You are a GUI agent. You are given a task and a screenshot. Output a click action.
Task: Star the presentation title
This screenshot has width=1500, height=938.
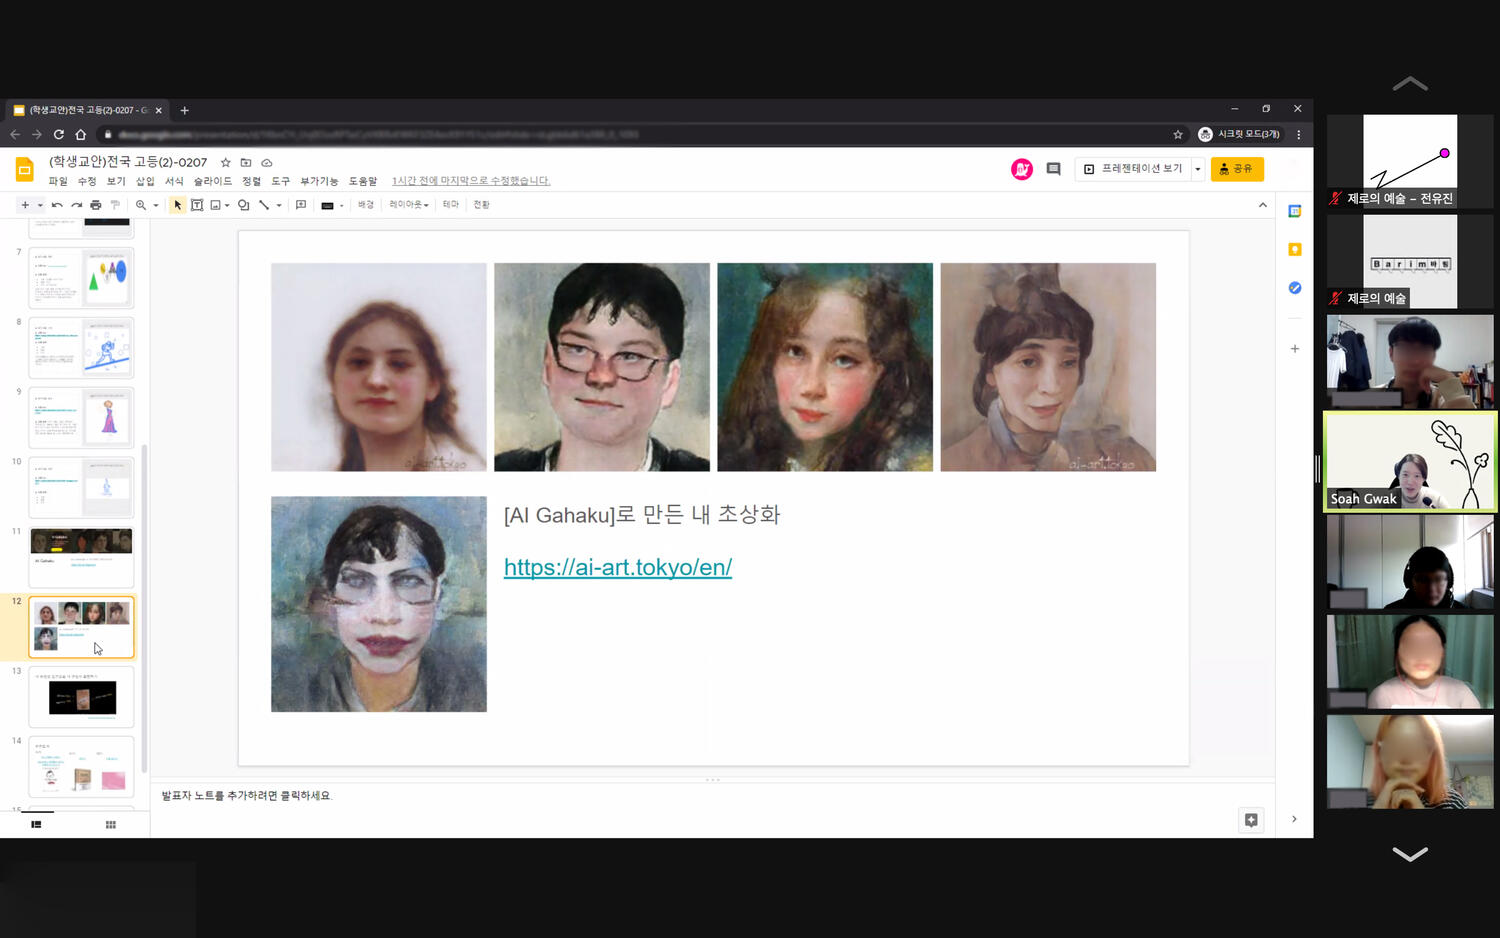[x=226, y=162]
